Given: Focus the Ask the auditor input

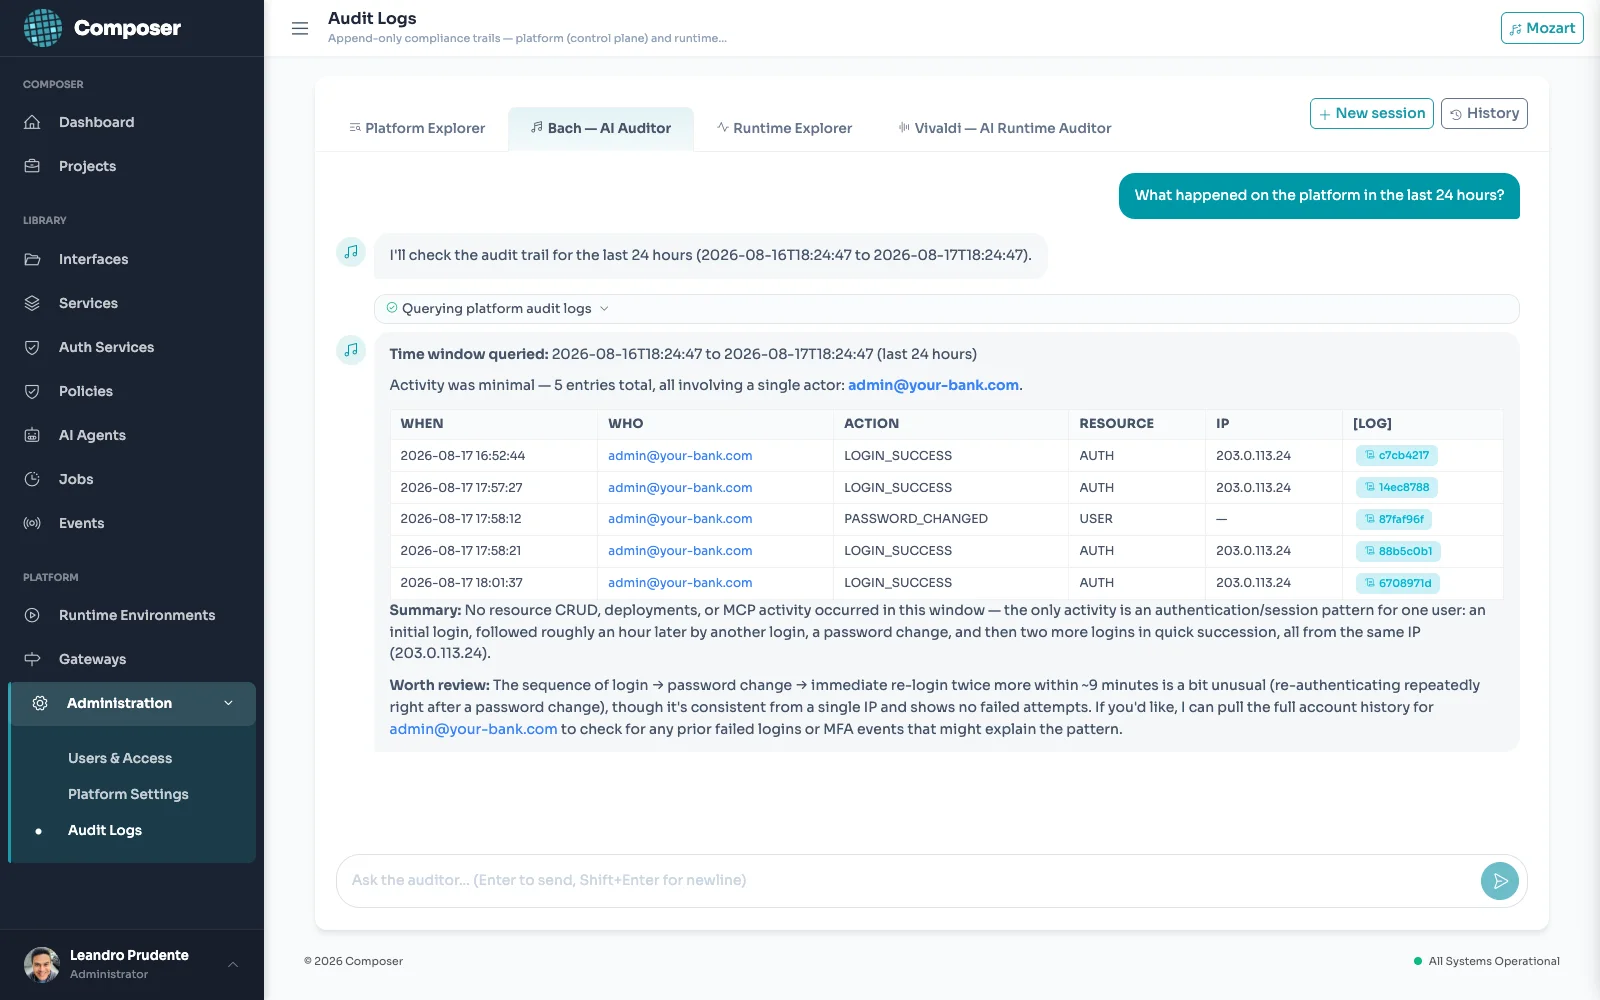Looking at the screenshot, I should click(908, 881).
